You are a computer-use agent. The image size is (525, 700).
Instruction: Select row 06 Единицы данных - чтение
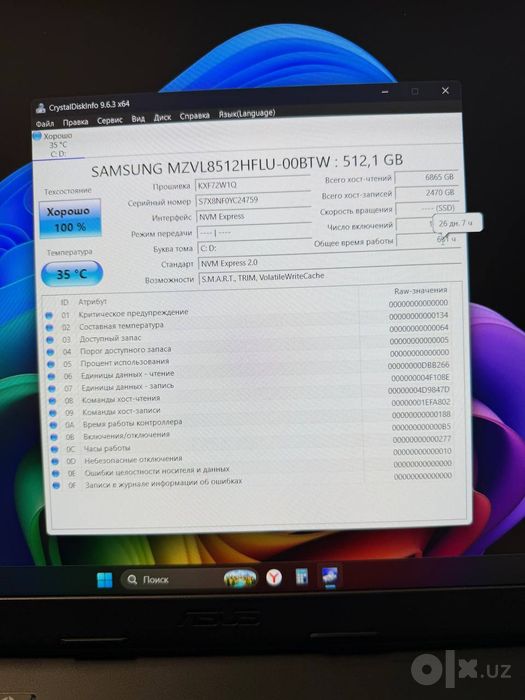(x=250, y=371)
